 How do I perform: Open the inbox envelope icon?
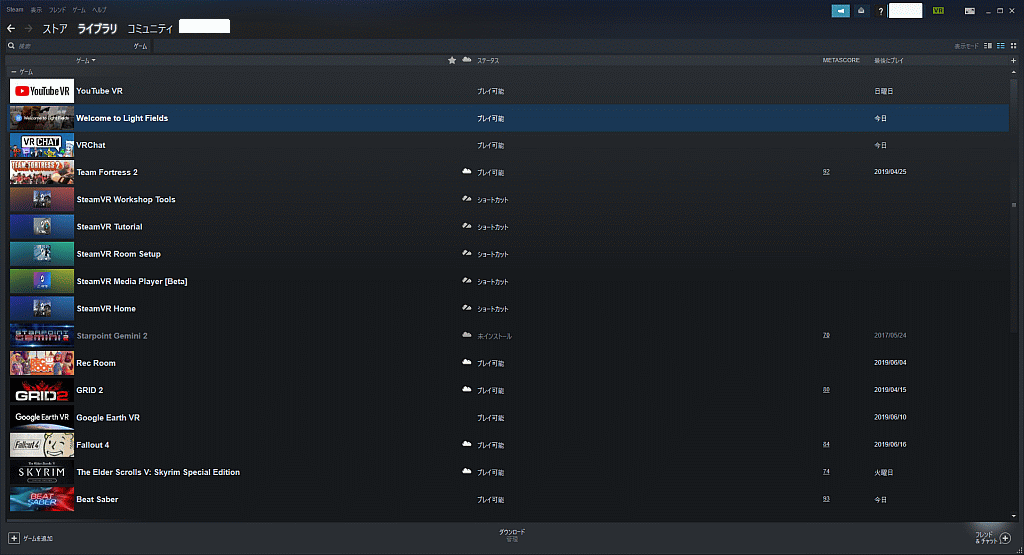coord(861,10)
